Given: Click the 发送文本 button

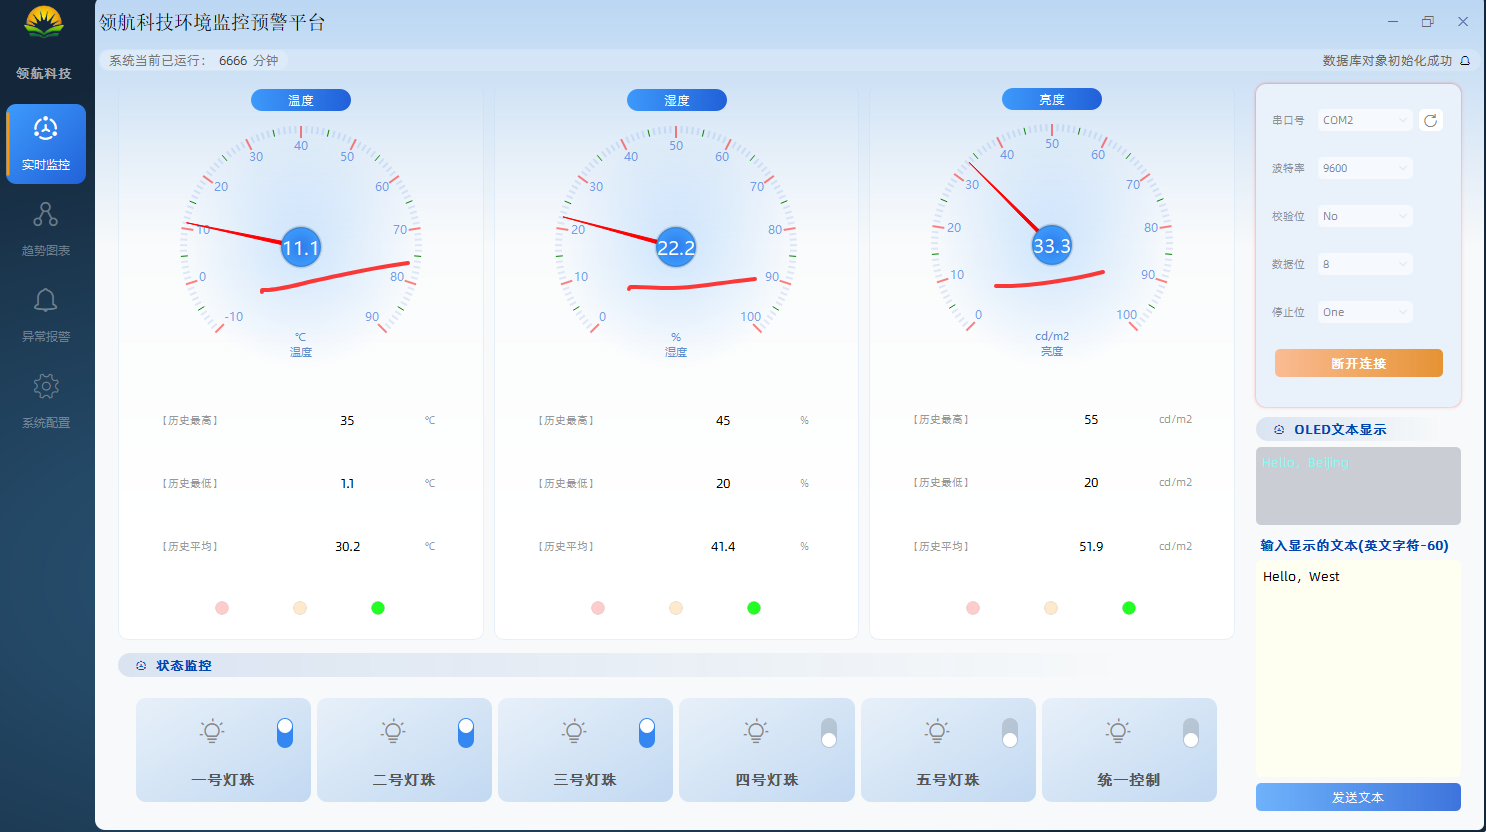Looking at the screenshot, I should pyautogui.click(x=1358, y=797).
